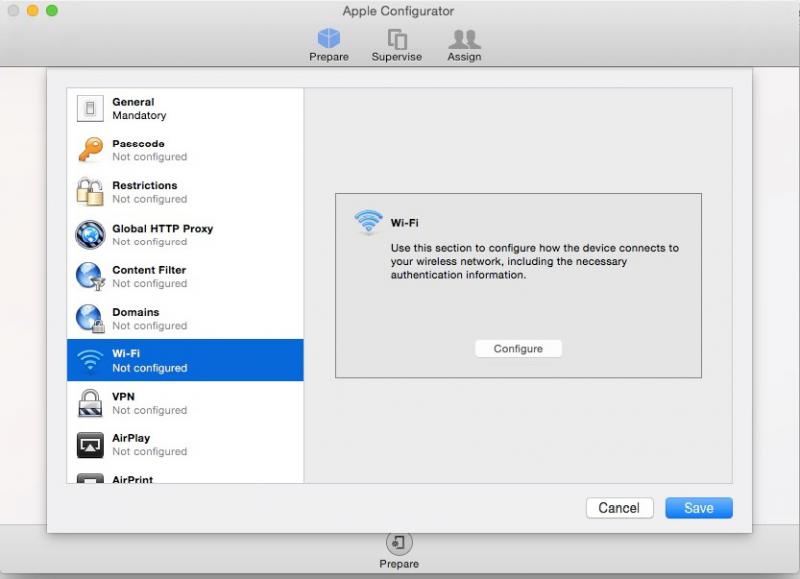Select the Global HTTP Proxy globe icon
Screen dimensions: 800x579
point(90,234)
